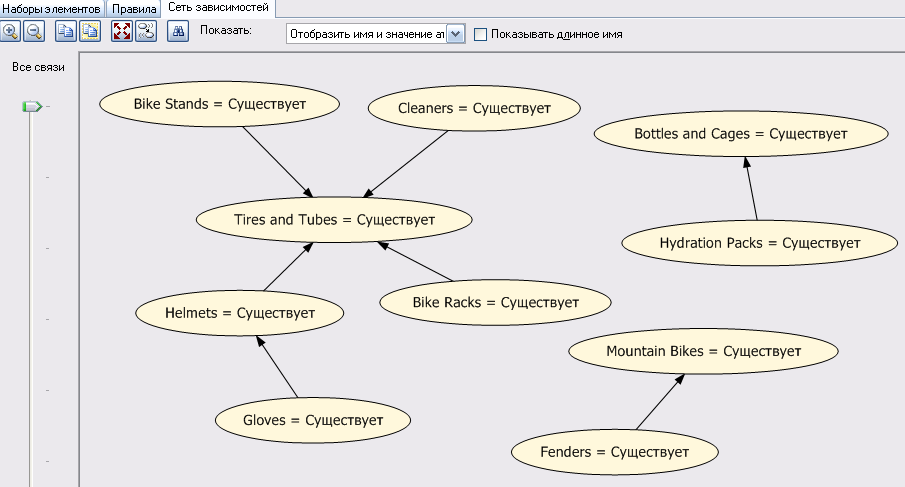This screenshot has width=905, height=487.
Task: Switch to 'Правила' tab
Action: [x=134, y=9]
